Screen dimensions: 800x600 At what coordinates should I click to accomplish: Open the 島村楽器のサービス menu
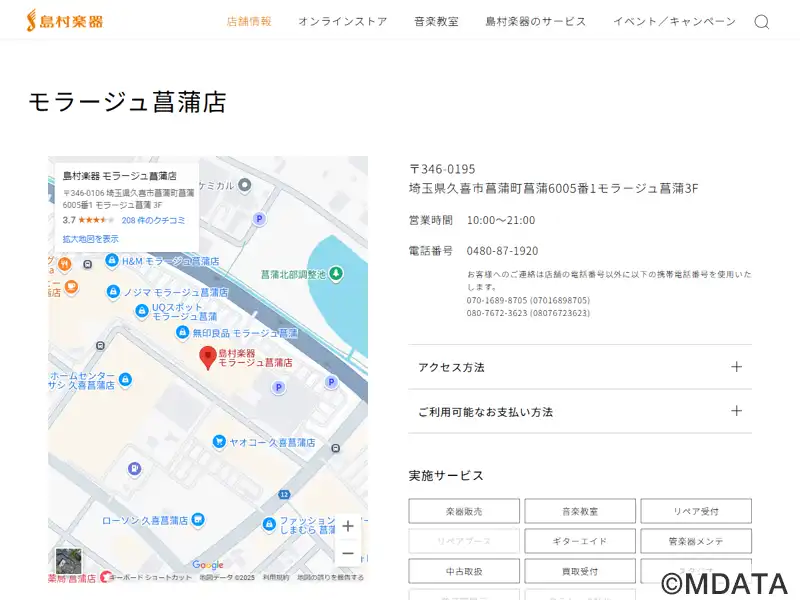point(536,21)
